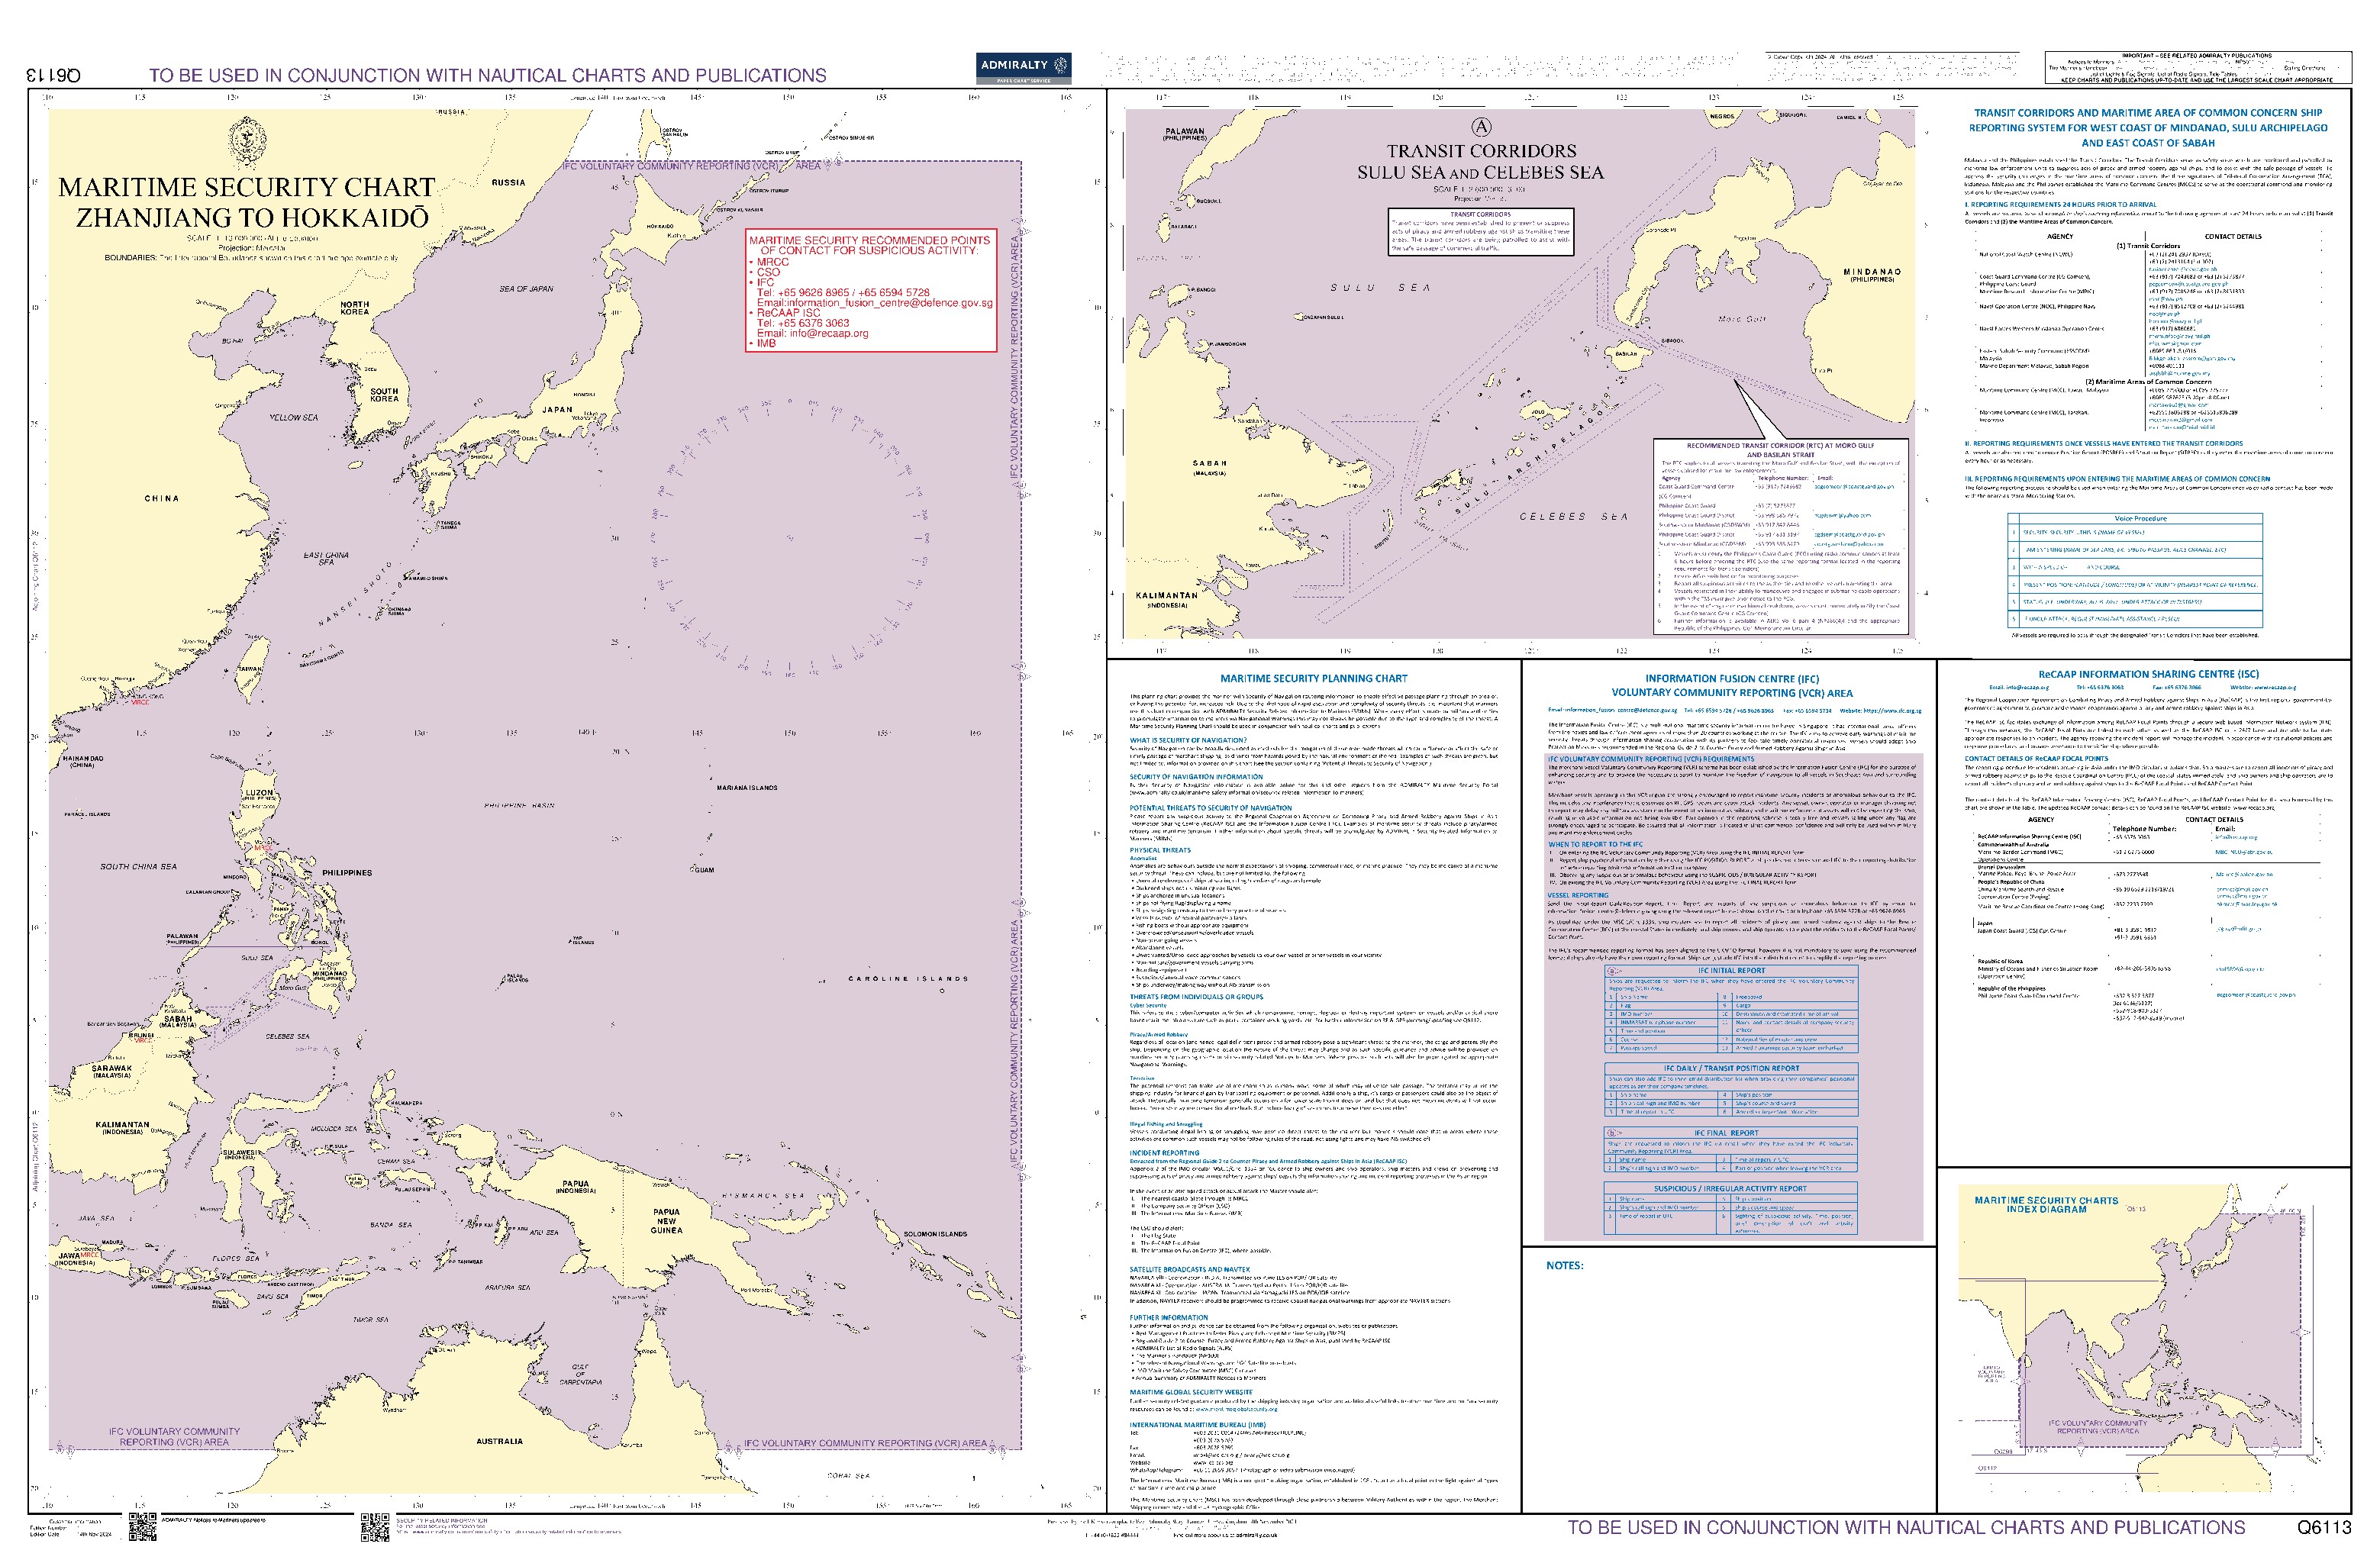Image resolution: width=2380 pixels, height=1547 pixels.
Task: Click the NOTES section label
Action: [1564, 1265]
